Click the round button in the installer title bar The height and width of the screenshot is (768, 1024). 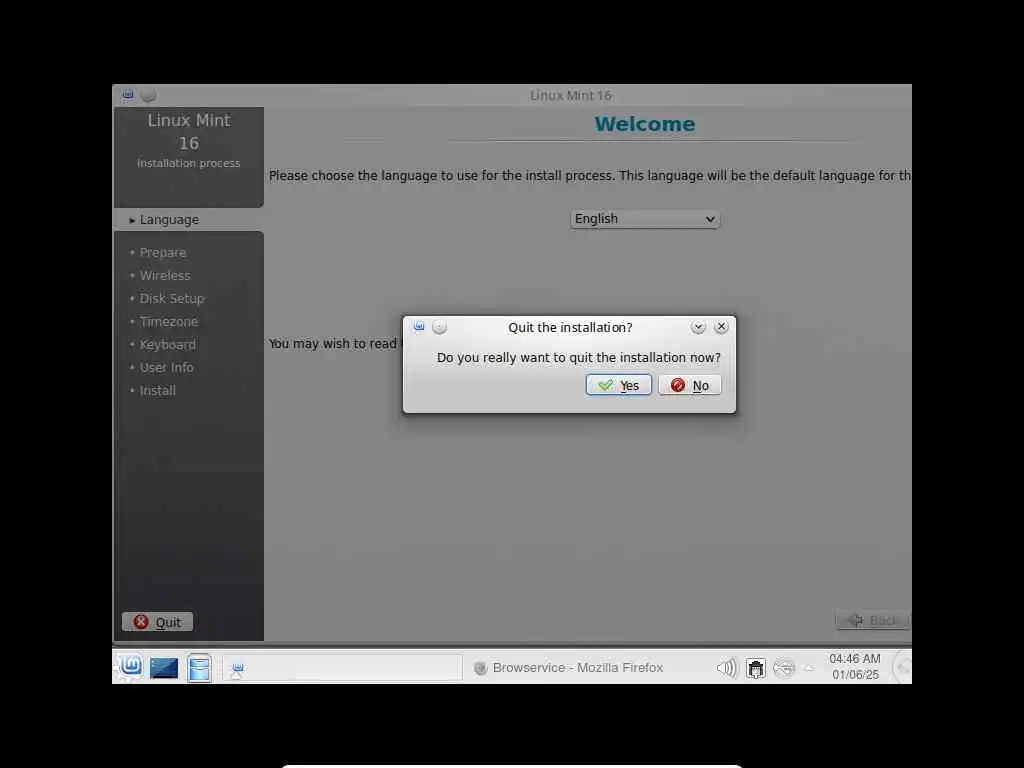click(148, 95)
